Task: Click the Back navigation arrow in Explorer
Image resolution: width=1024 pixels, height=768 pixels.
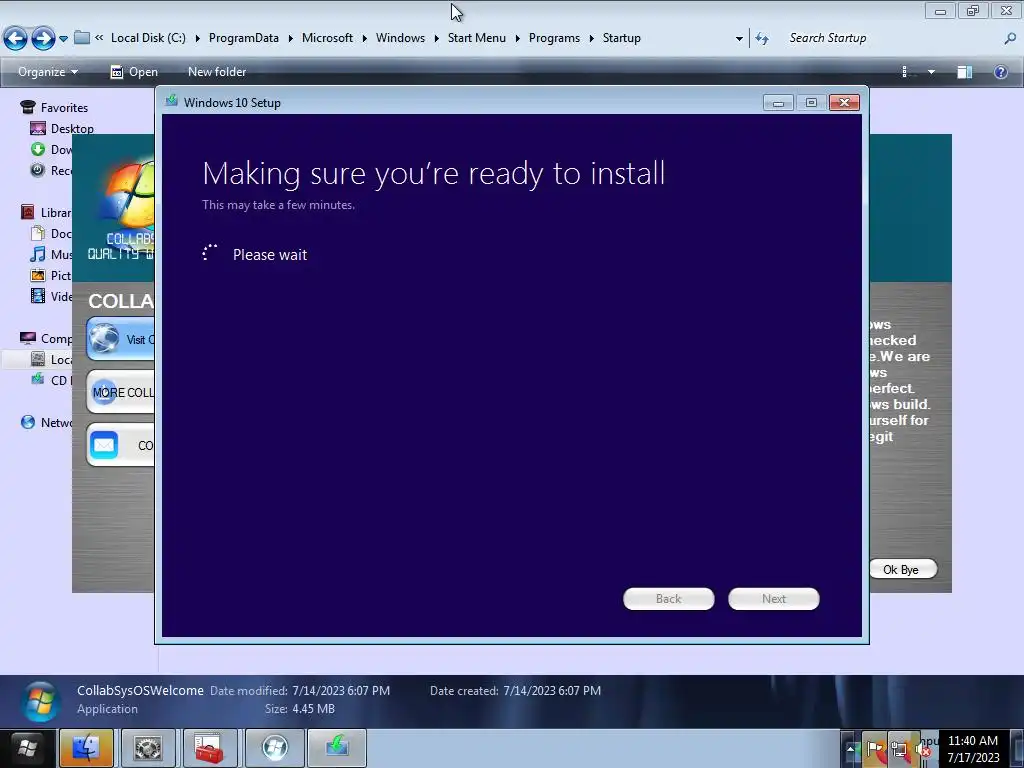Action: click(x=16, y=38)
